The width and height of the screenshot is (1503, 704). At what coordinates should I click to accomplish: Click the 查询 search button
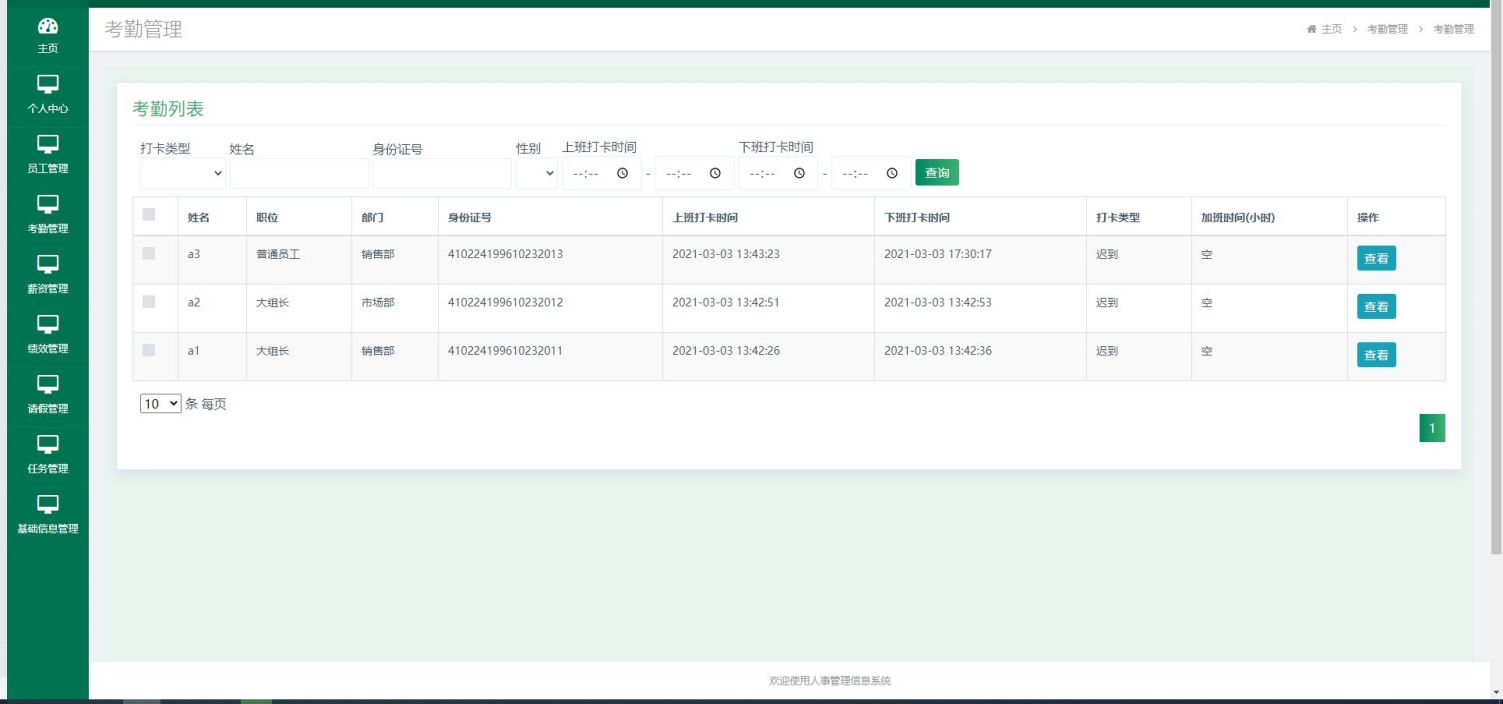point(937,173)
